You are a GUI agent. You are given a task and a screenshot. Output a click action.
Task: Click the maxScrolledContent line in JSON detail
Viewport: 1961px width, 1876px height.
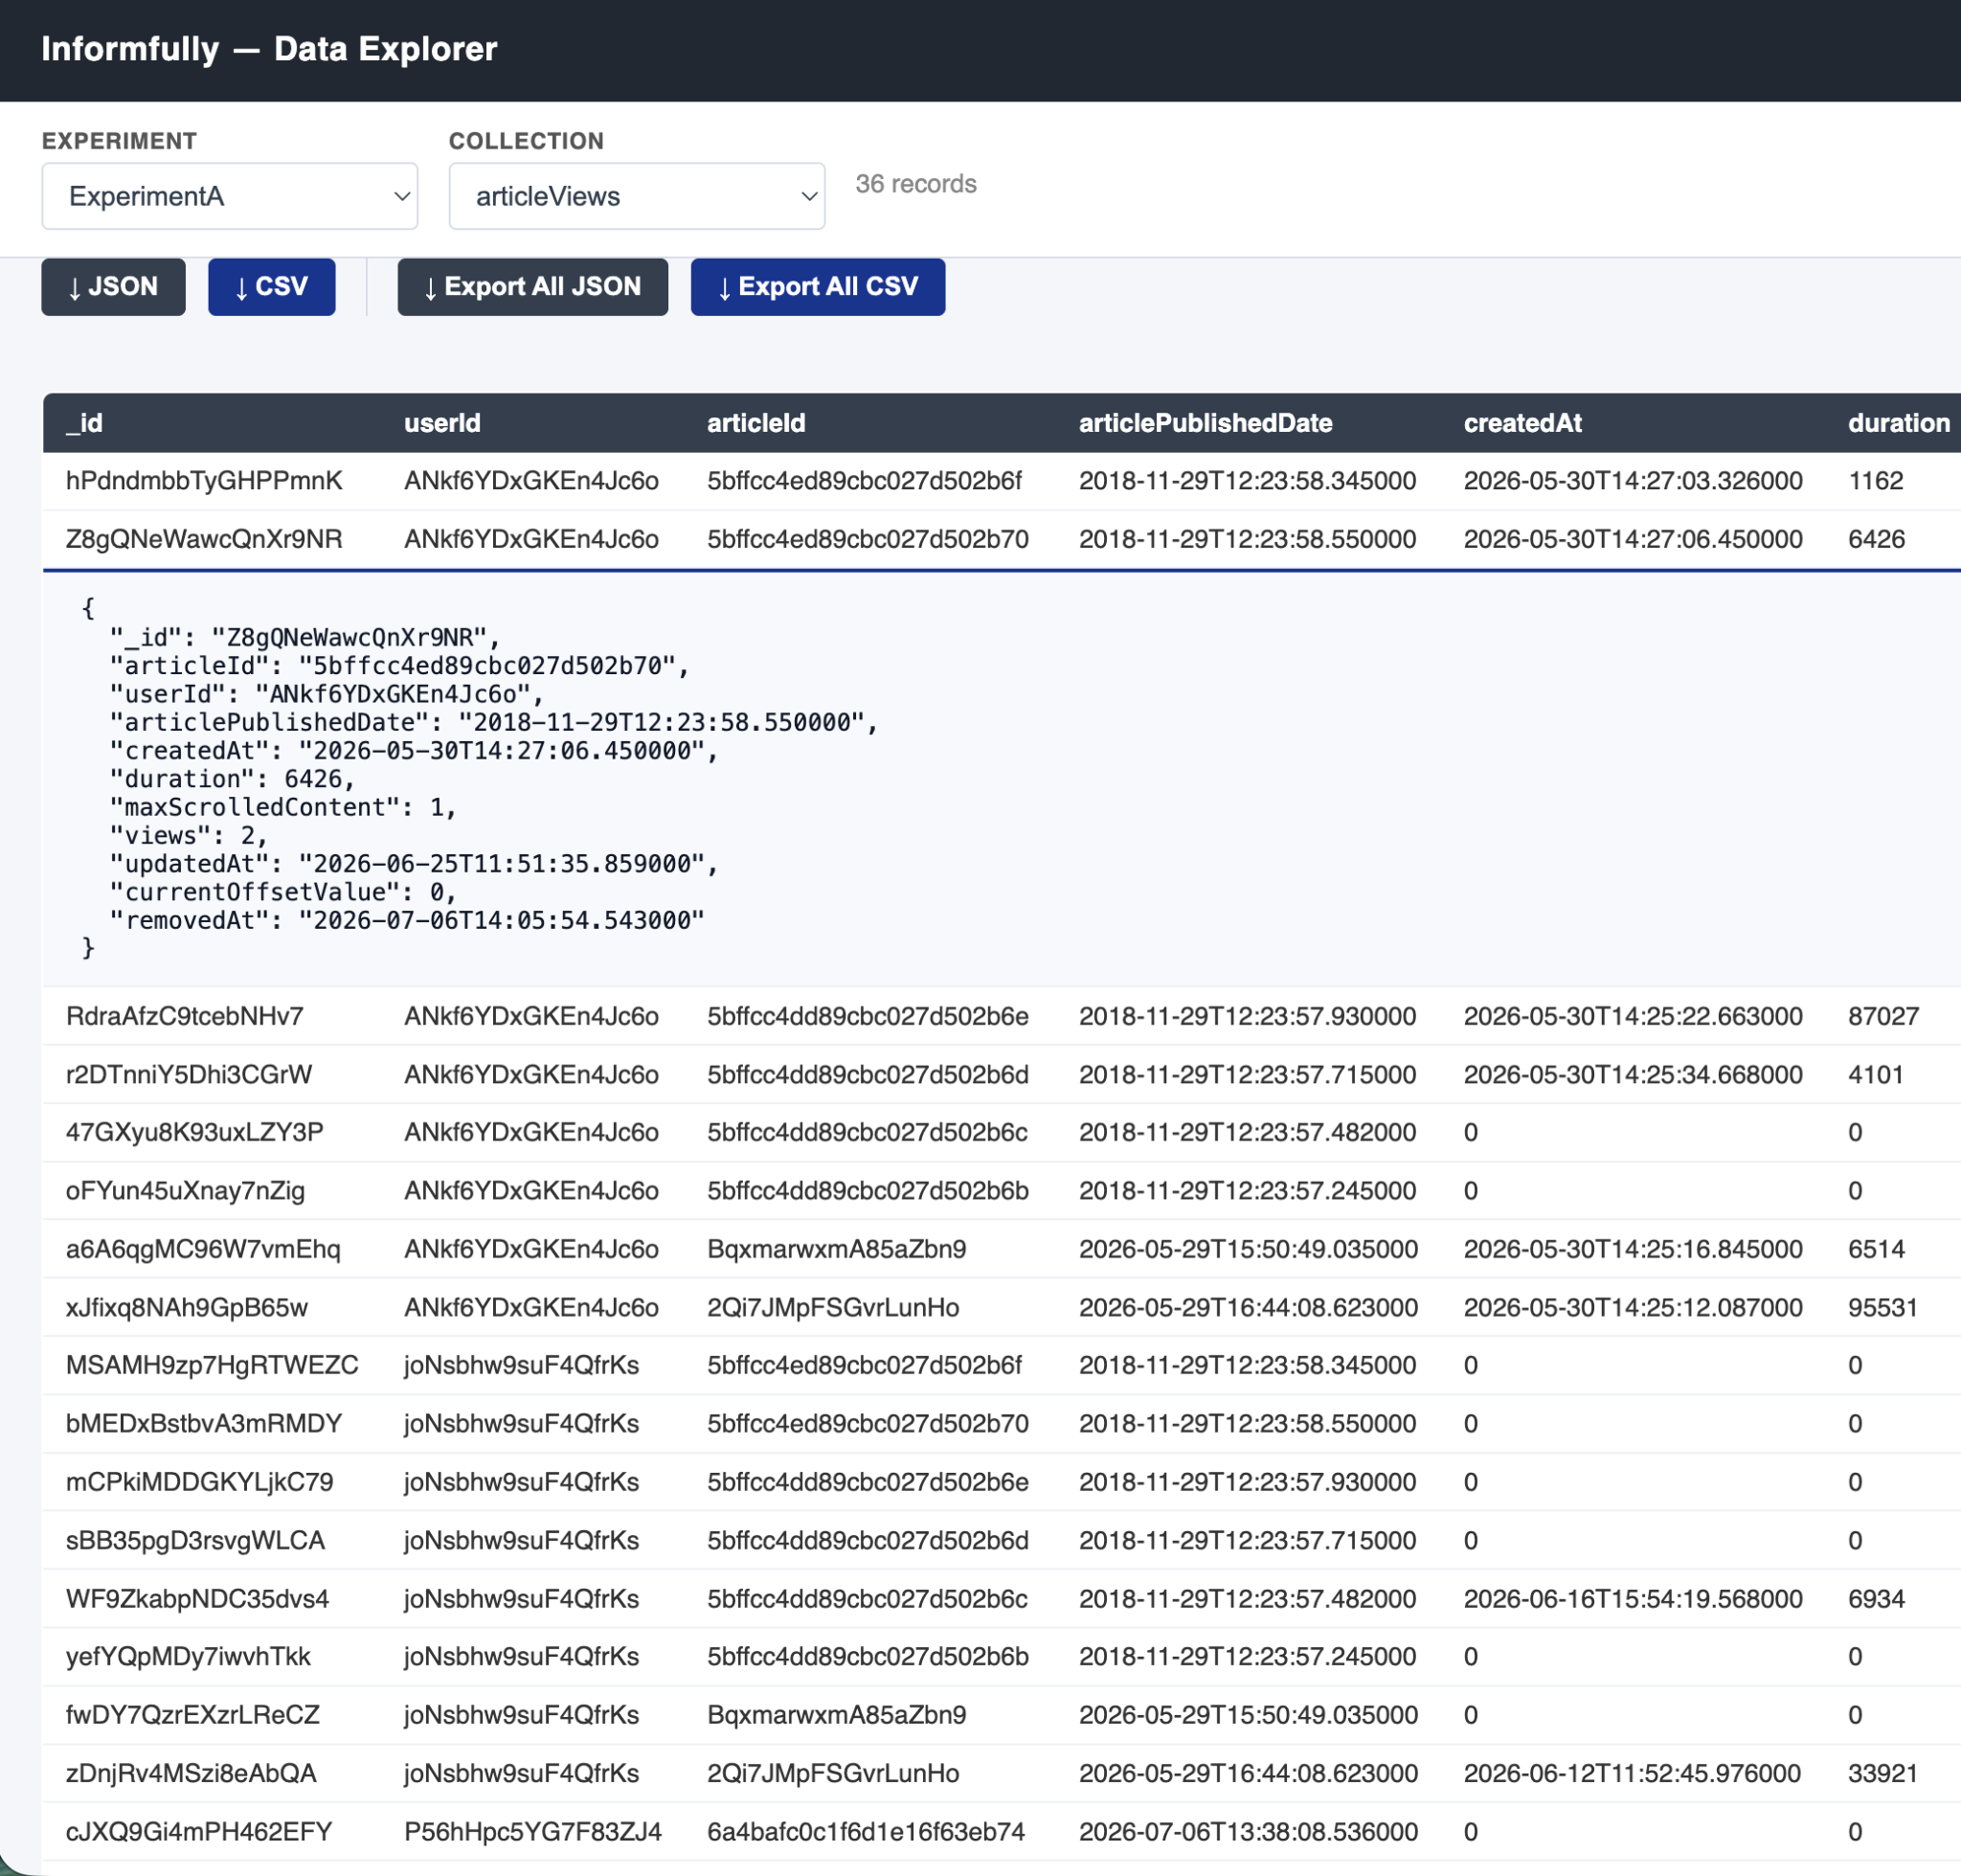(x=283, y=807)
